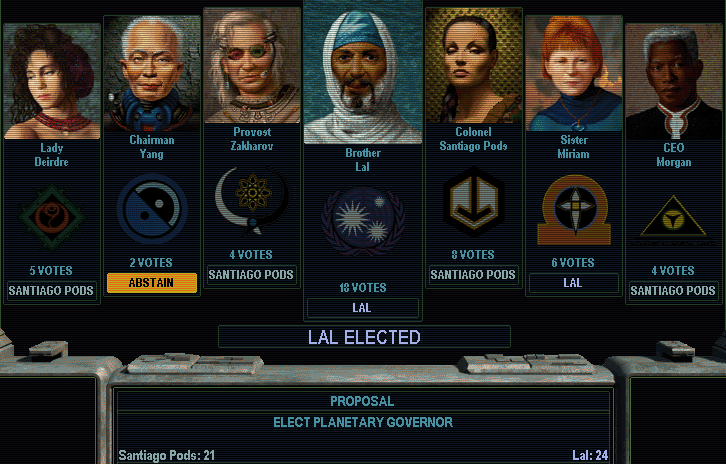Click Deirdre's SANTIAGO PODS vote box
726x464 pixels.
51,291
